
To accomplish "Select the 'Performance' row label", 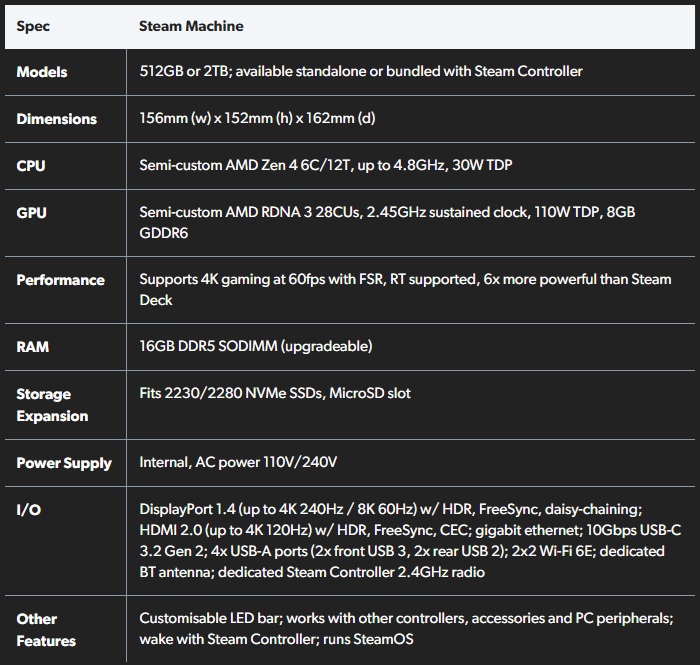I will click(x=60, y=280).
